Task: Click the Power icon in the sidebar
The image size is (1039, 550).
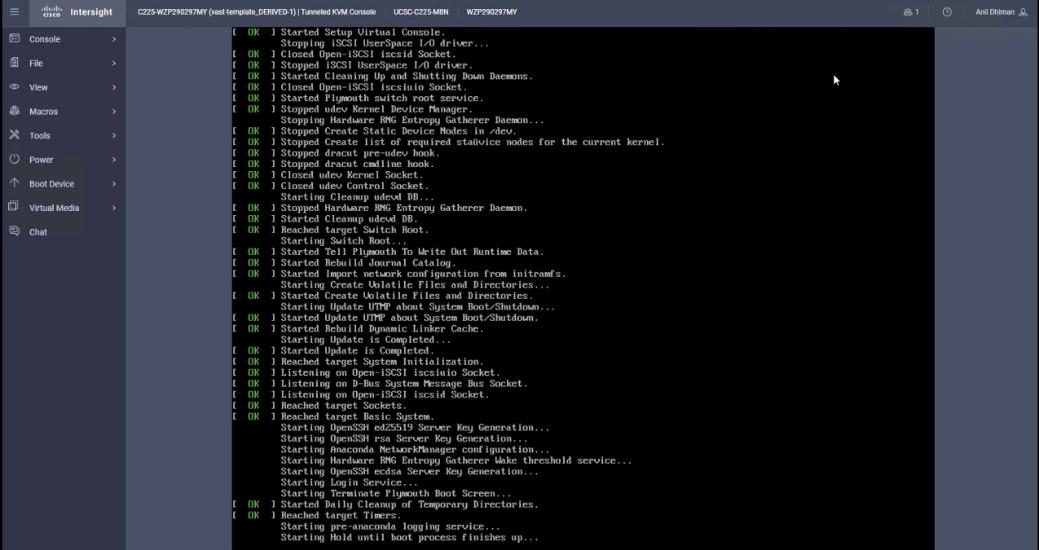Action: (x=14, y=159)
